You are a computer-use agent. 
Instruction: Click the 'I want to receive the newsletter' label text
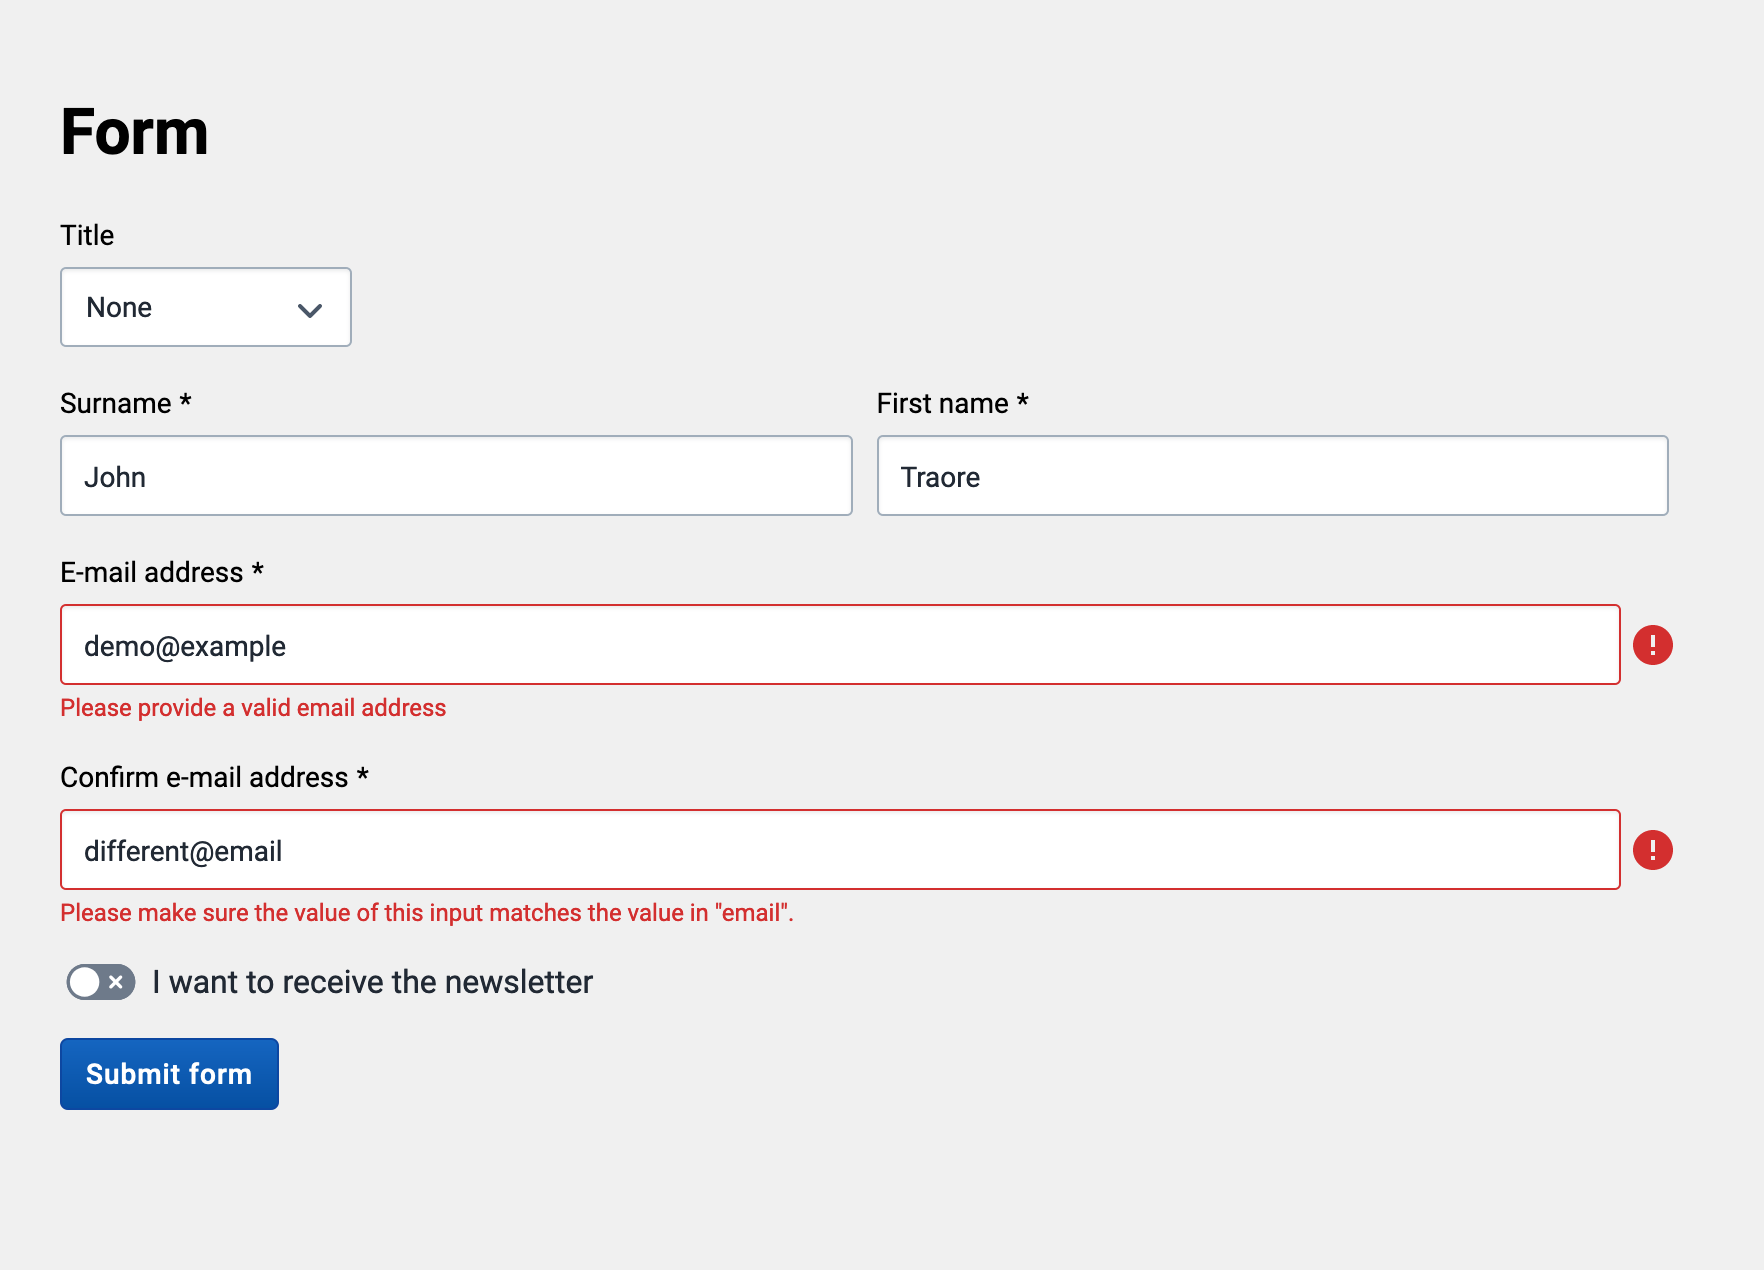(371, 982)
